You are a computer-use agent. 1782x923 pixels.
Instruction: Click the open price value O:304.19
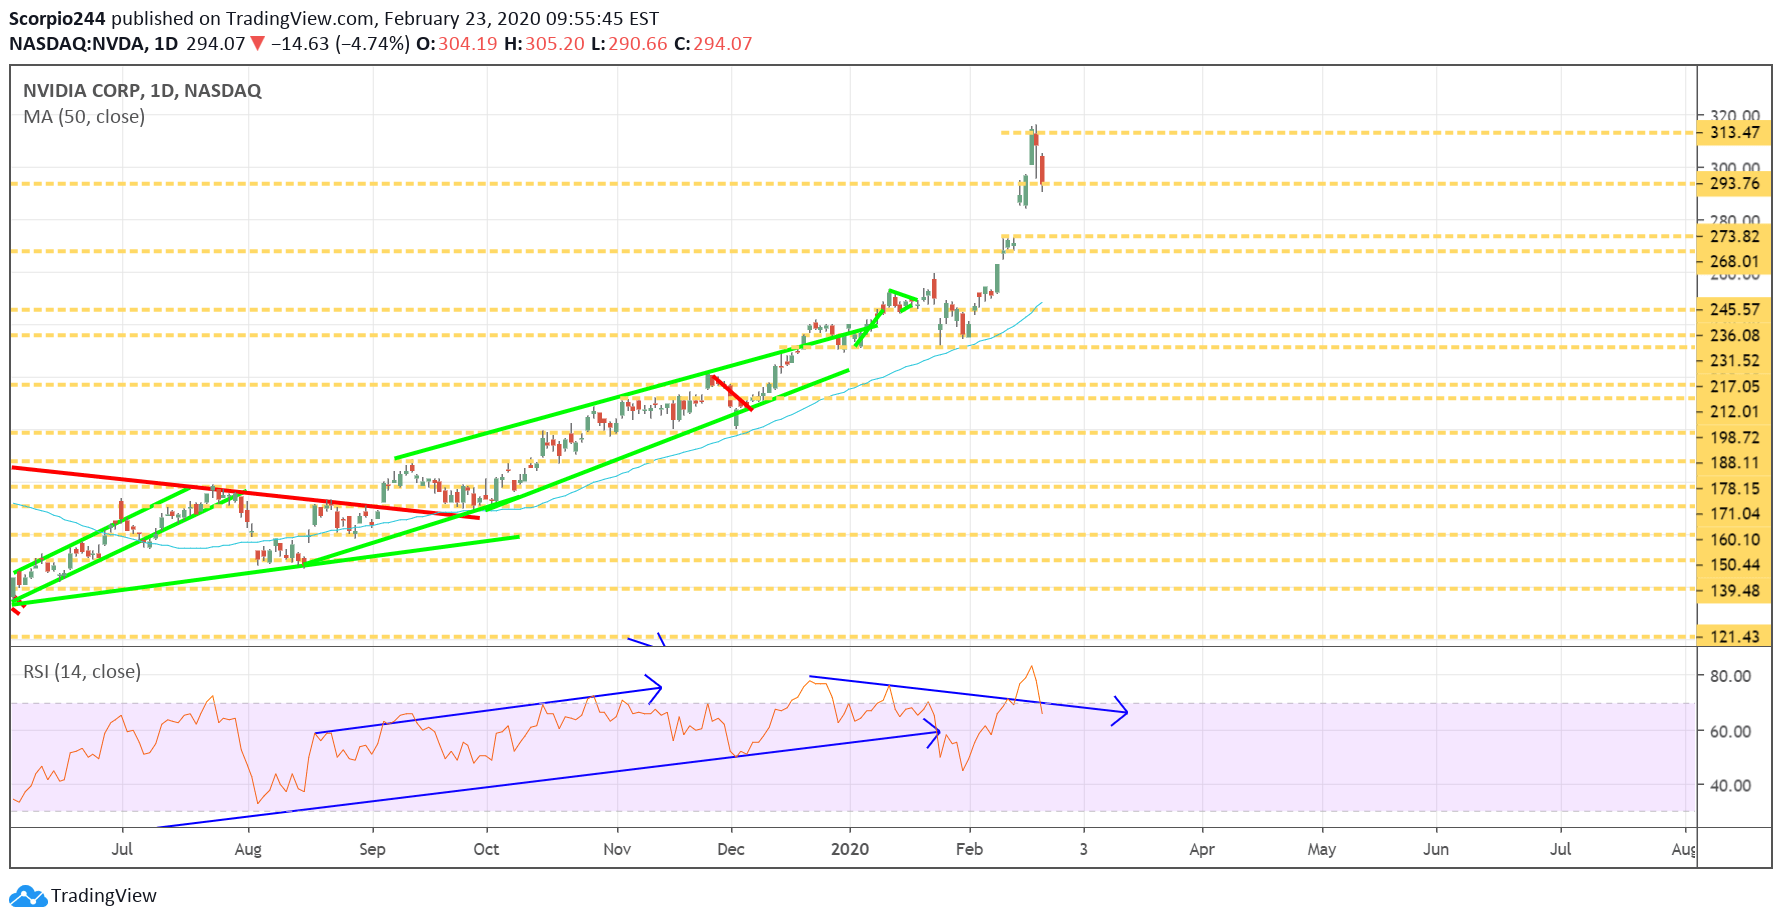(x=456, y=44)
